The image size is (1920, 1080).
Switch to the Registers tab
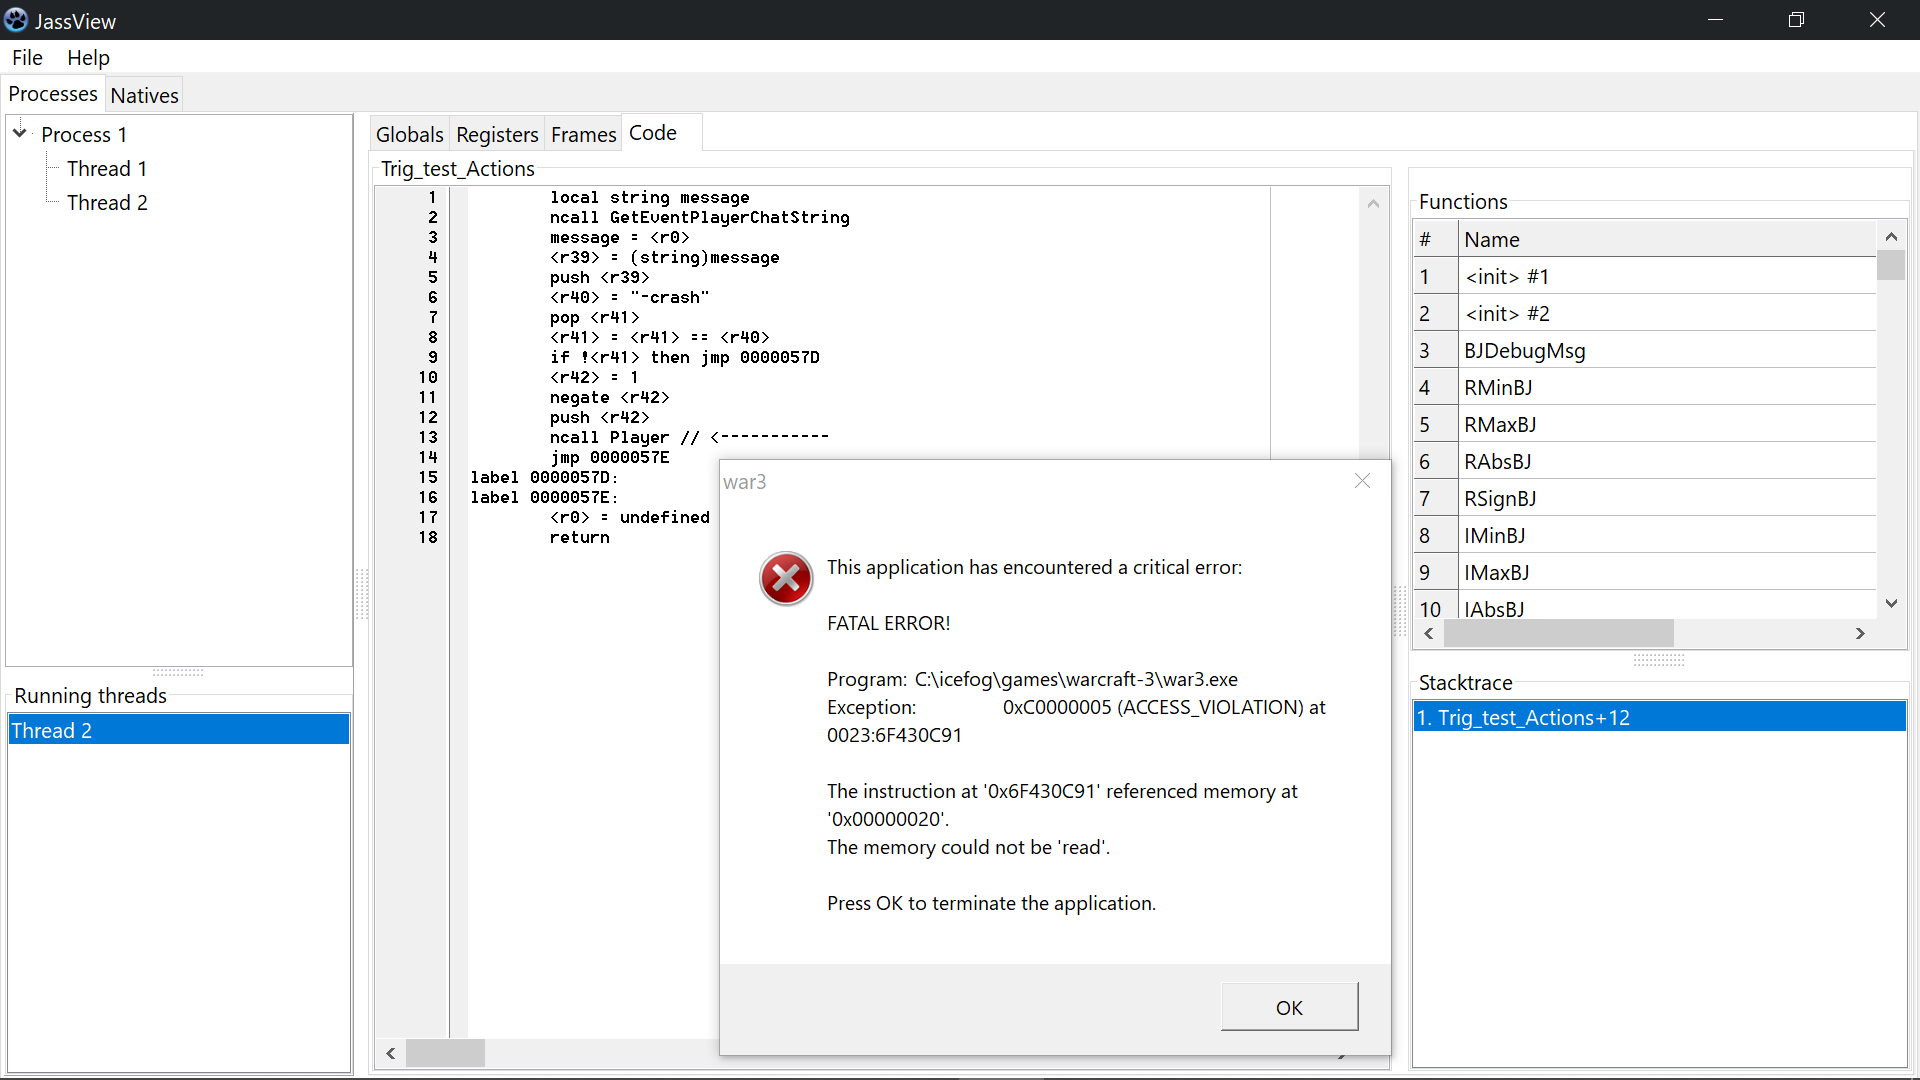(x=497, y=134)
